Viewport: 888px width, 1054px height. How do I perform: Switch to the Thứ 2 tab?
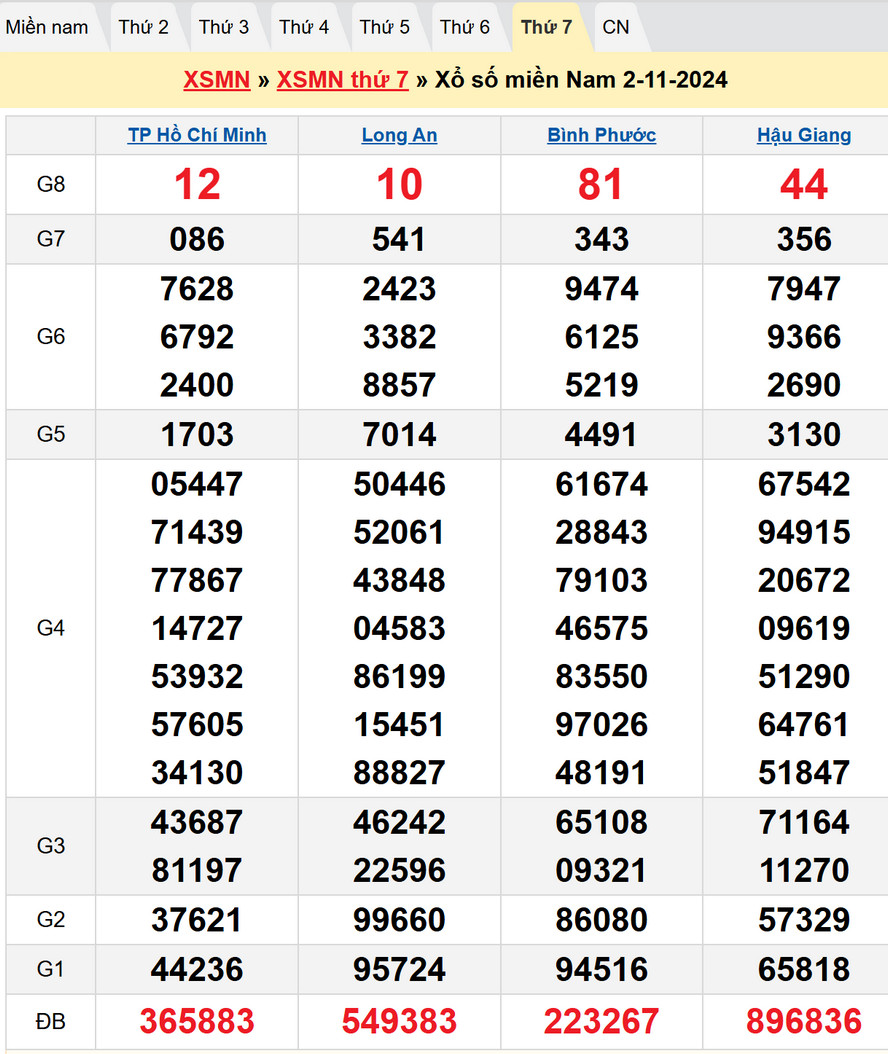tap(143, 27)
